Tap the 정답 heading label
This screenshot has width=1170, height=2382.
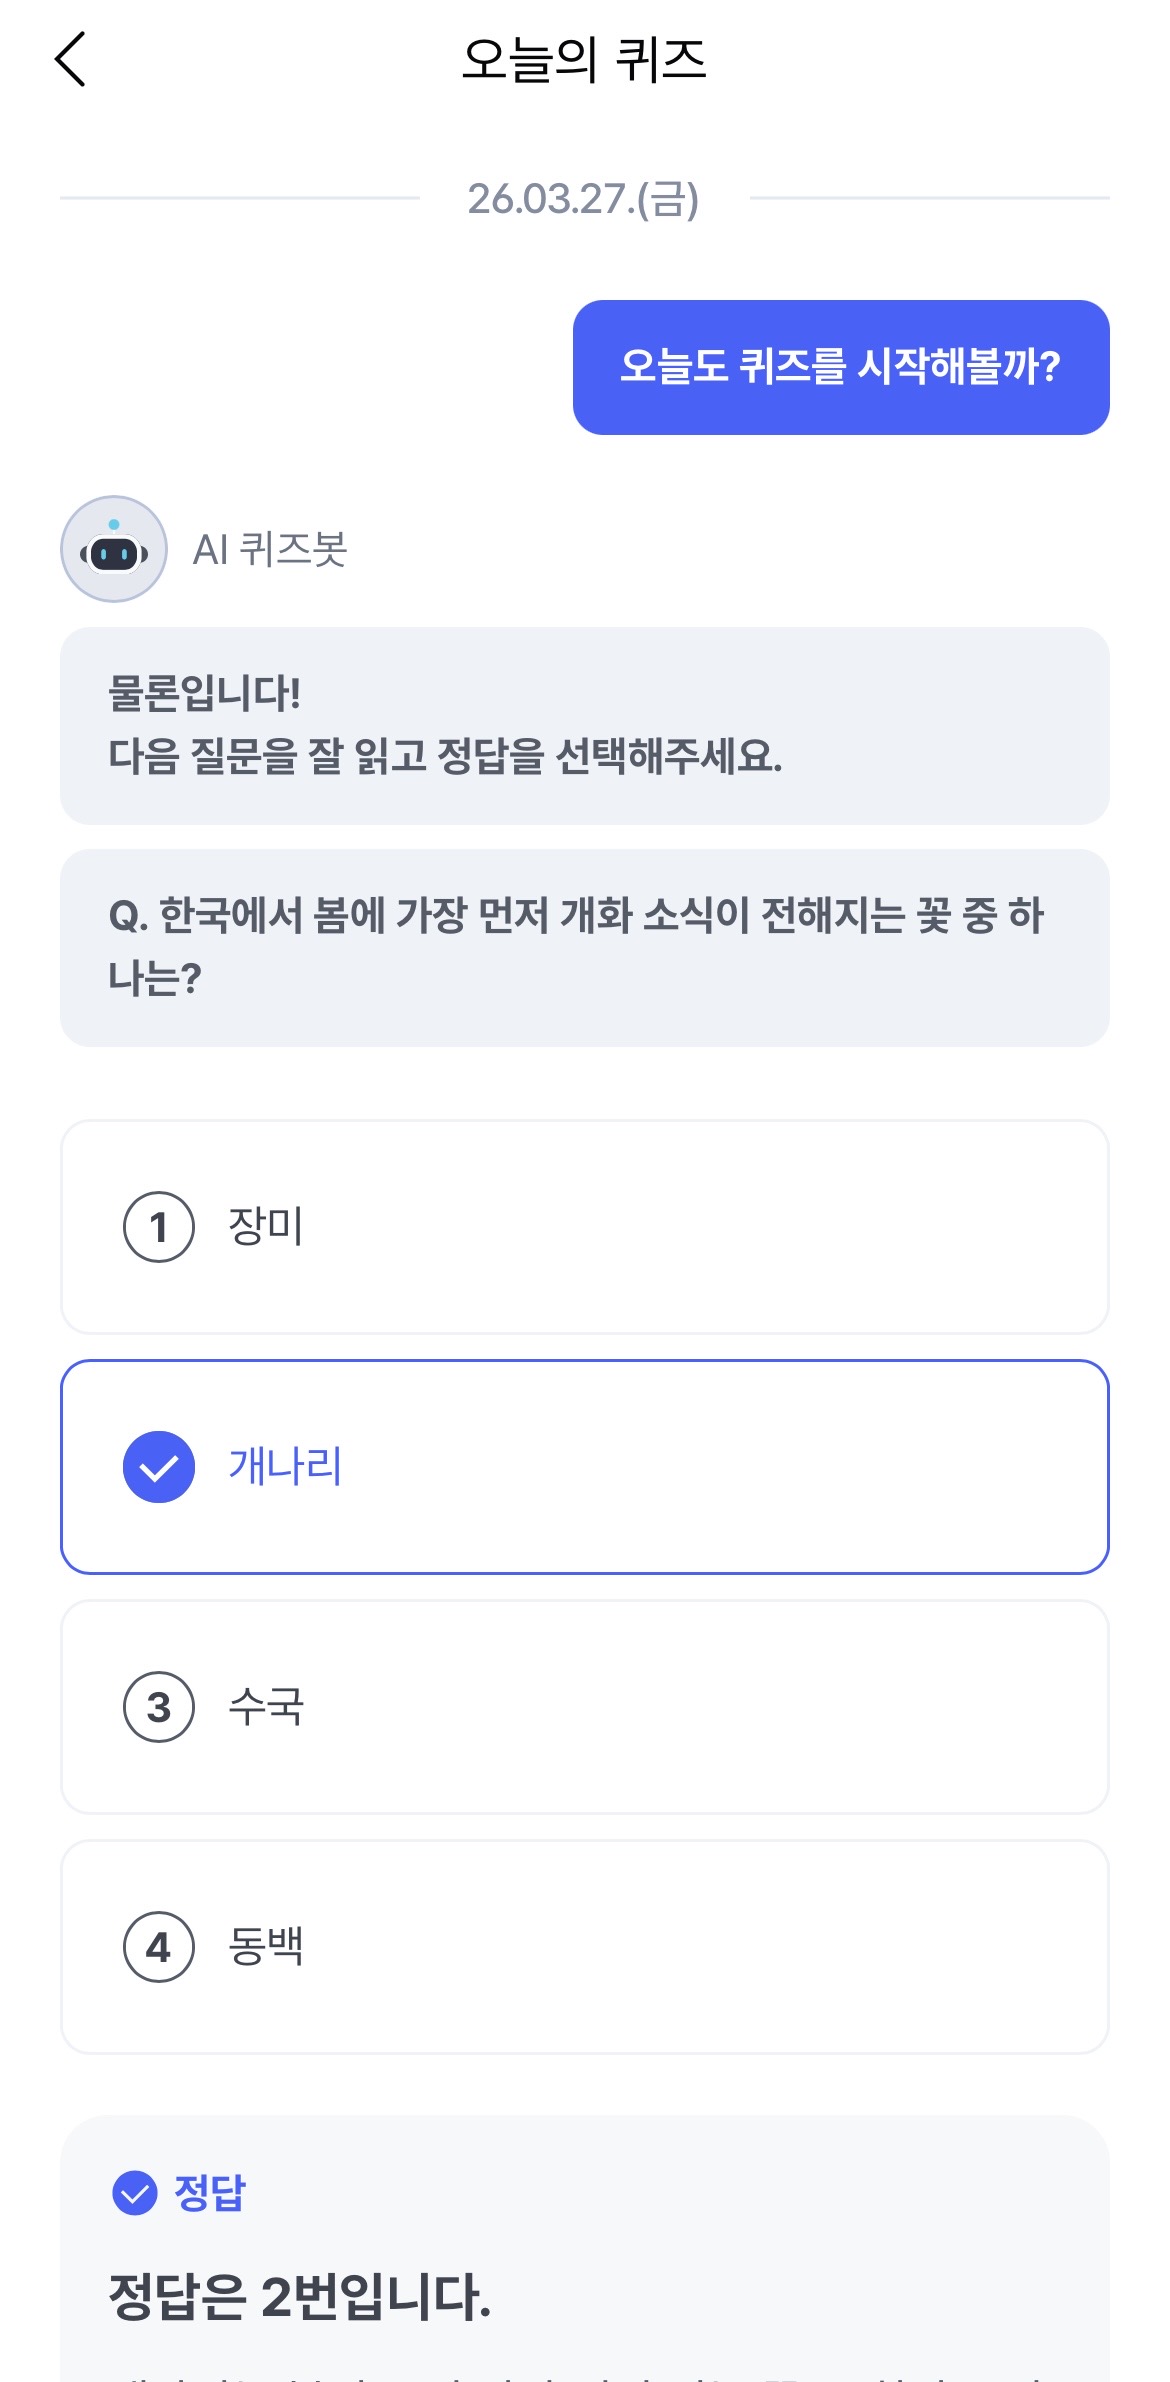[x=210, y=2193]
